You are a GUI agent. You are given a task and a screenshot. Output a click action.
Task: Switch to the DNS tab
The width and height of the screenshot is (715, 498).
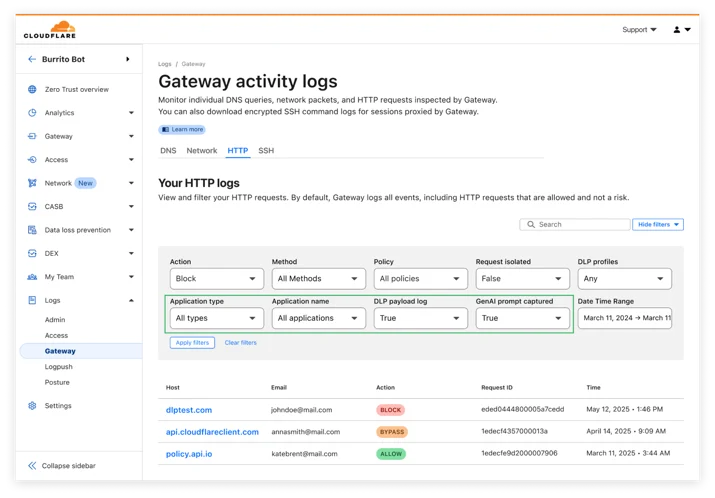(168, 150)
